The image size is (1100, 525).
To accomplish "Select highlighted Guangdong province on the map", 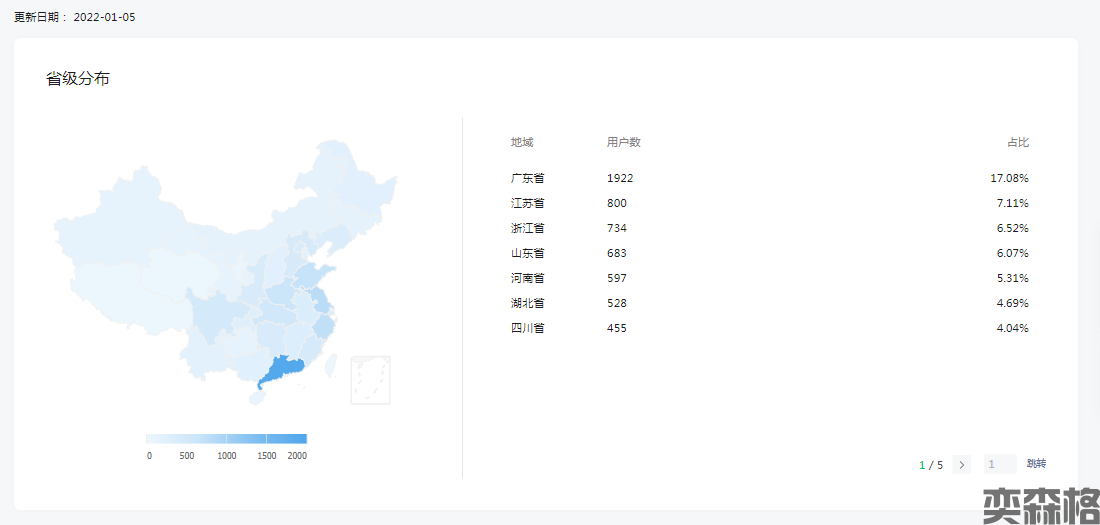I will click(x=281, y=371).
